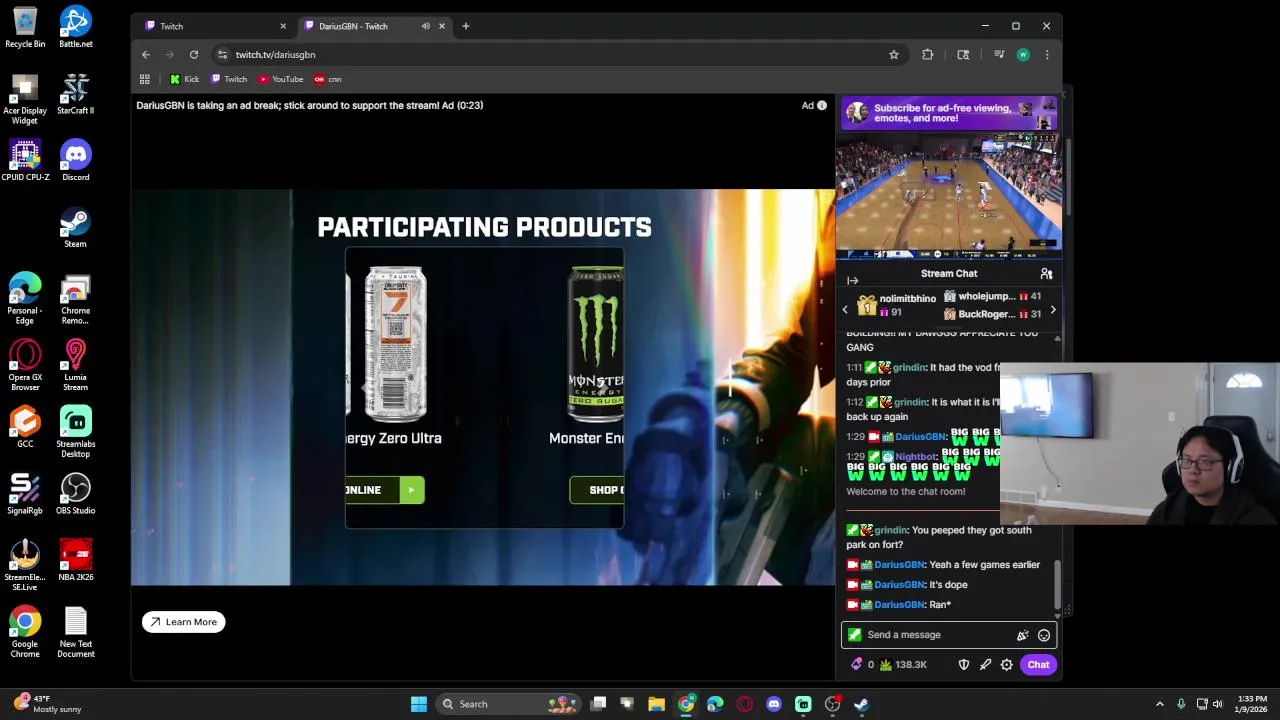Select the Opera GX Browser desktop icon
The width and height of the screenshot is (1280, 720).
(x=25, y=366)
